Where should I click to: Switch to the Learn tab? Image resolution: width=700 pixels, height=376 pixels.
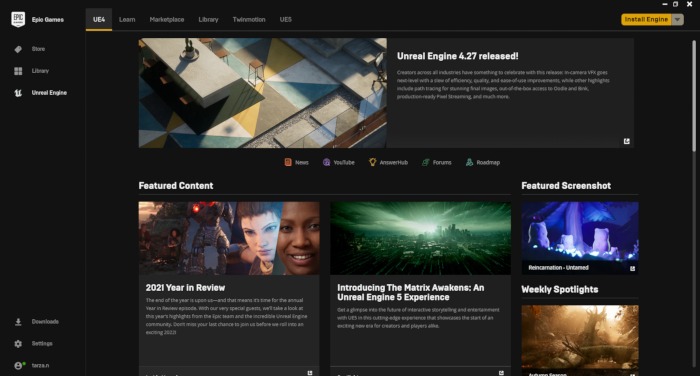pyautogui.click(x=127, y=20)
